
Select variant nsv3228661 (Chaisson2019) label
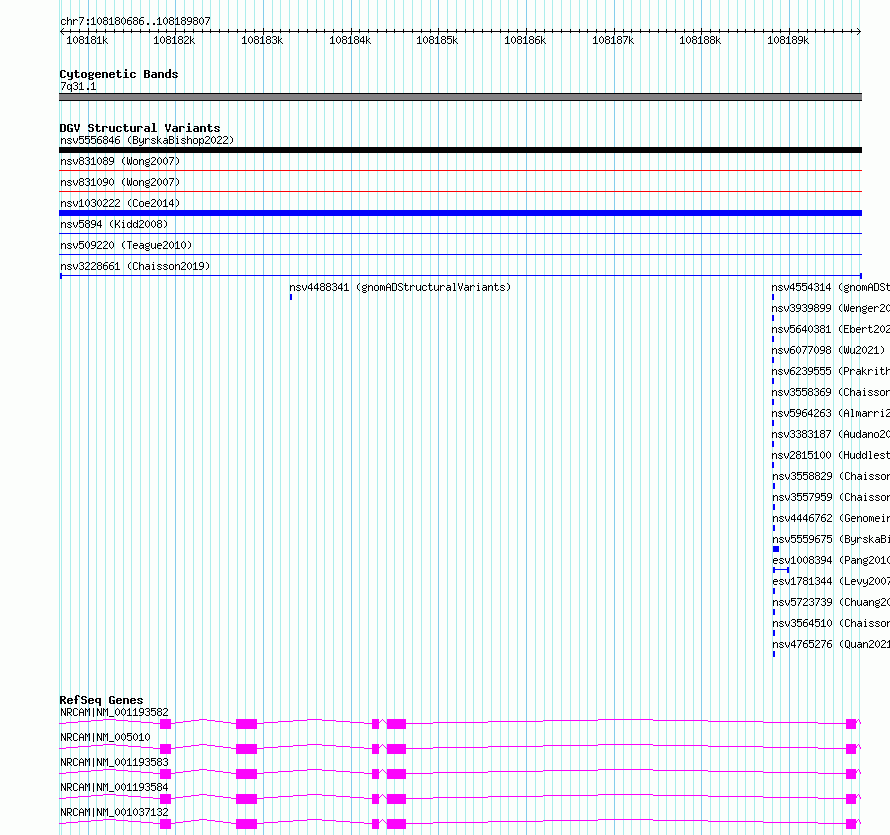point(135,266)
